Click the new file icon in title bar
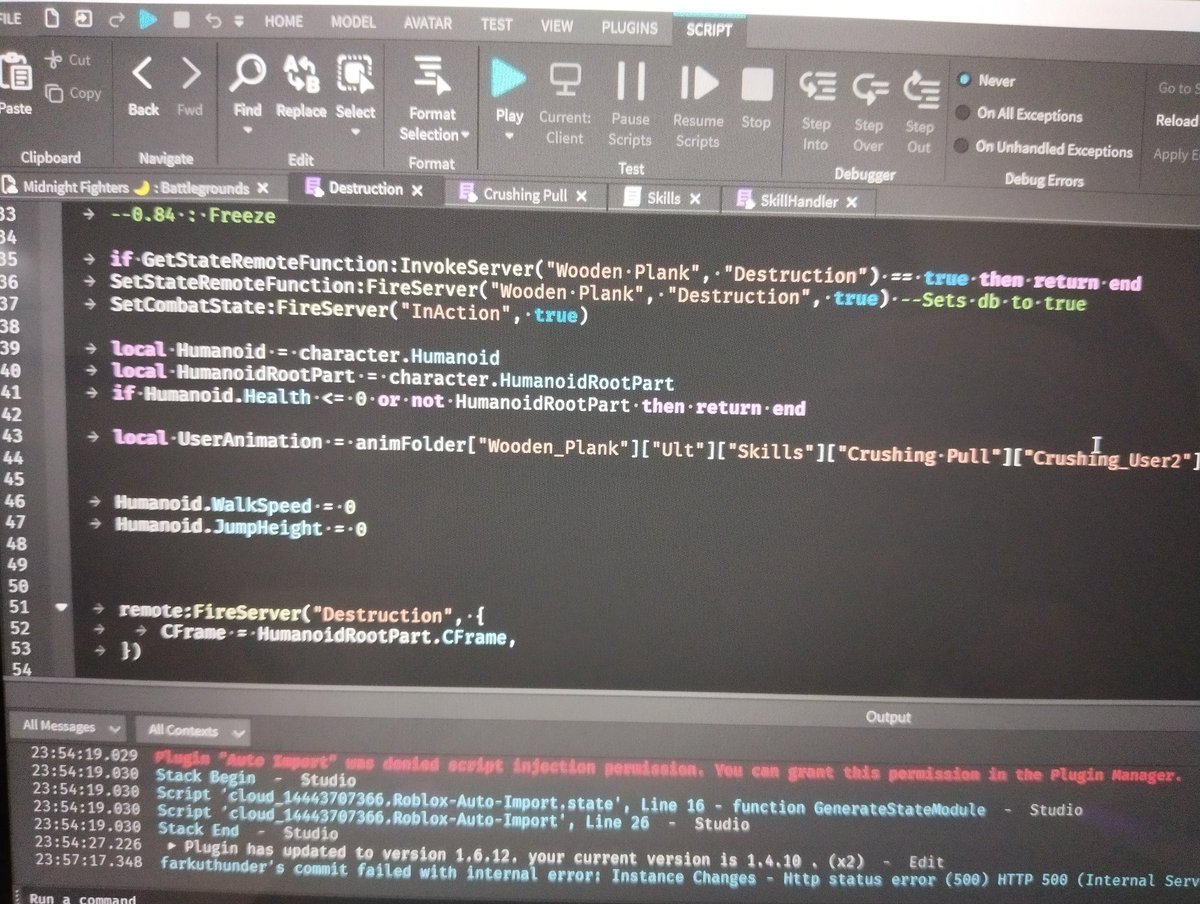Image resolution: width=1200 pixels, height=904 pixels. pos(51,17)
